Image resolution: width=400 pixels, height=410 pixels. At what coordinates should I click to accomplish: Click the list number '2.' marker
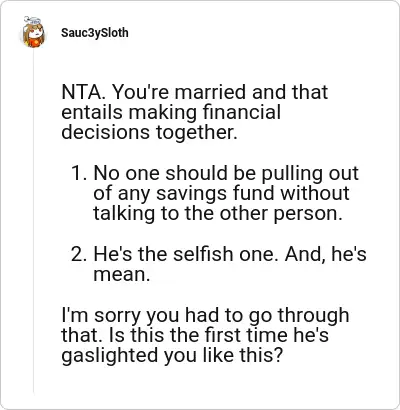click(x=79, y=254)
